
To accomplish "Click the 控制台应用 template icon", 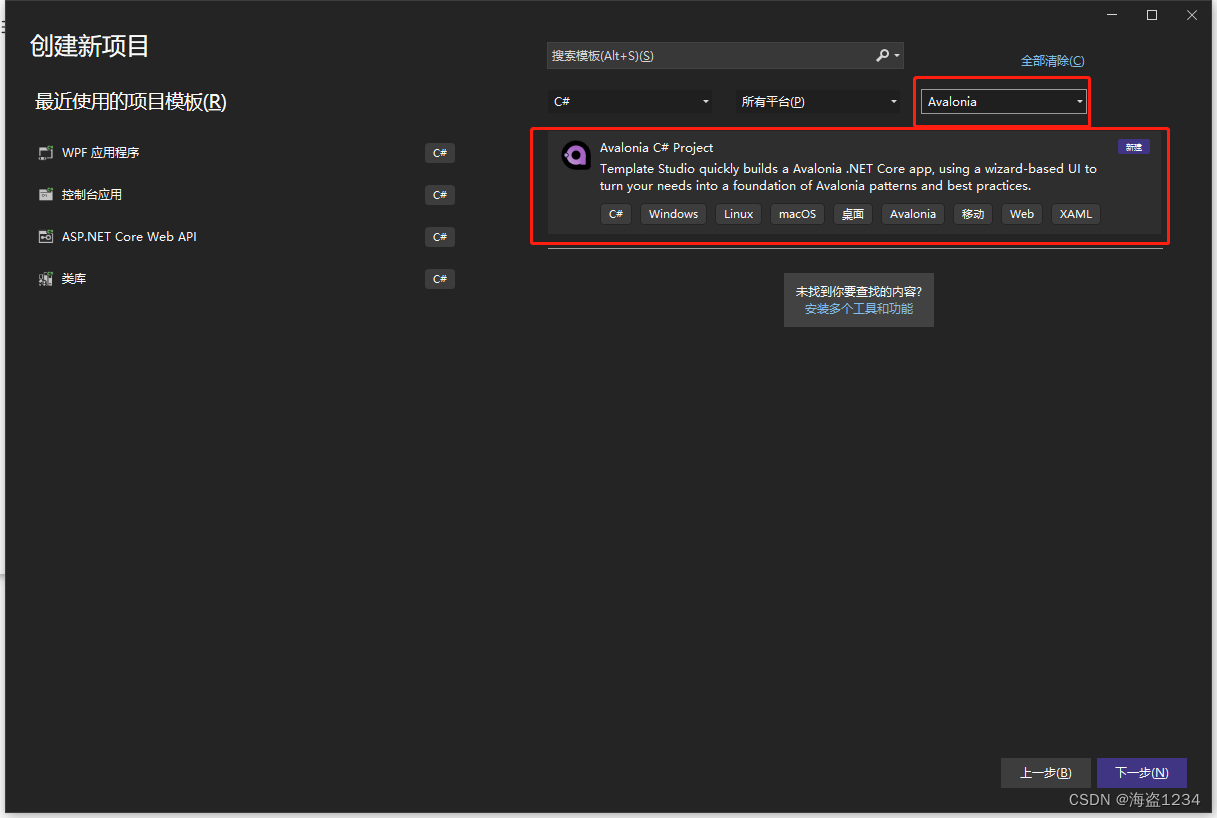I will click(45, 195).
